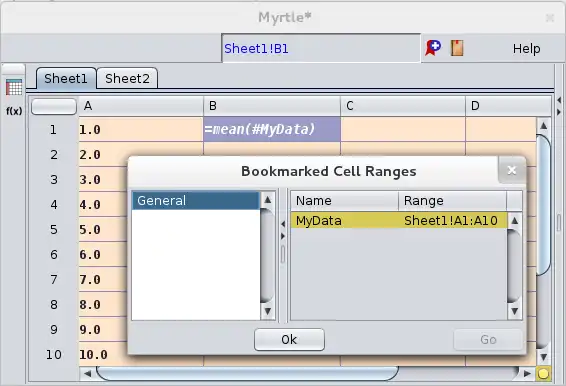Viewport: 566px width, 386px height.
Task: Click spreadsheet horizontal scroll right arrow
Action: (x=527, y=373)
